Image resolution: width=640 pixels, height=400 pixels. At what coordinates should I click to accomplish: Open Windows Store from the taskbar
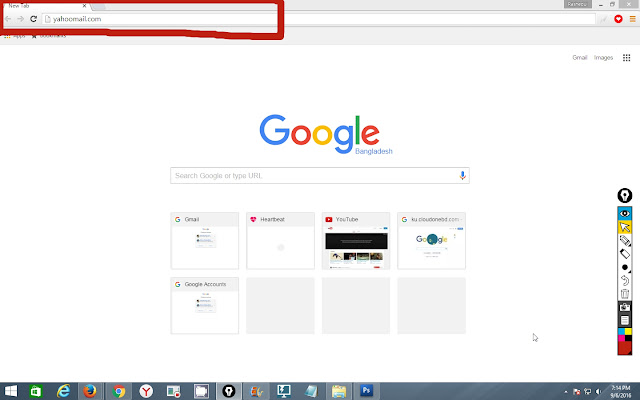pyautogui.click(x=36, y=391)
